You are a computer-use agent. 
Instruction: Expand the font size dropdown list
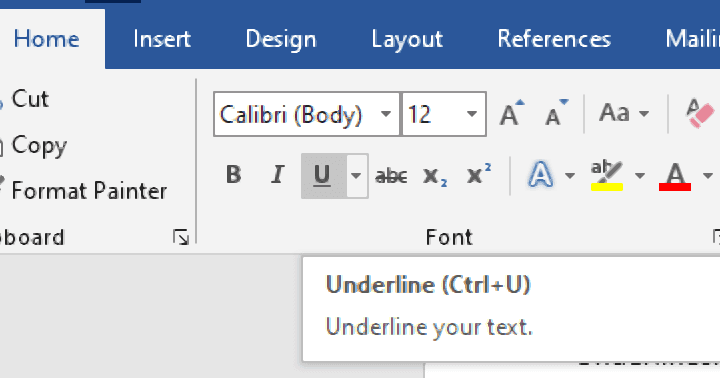point(472,114)
